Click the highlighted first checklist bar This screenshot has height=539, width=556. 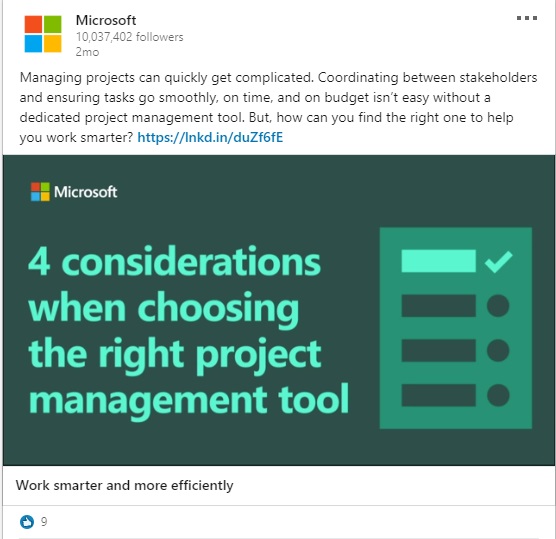pyautogui.click(x=439, y=261)
